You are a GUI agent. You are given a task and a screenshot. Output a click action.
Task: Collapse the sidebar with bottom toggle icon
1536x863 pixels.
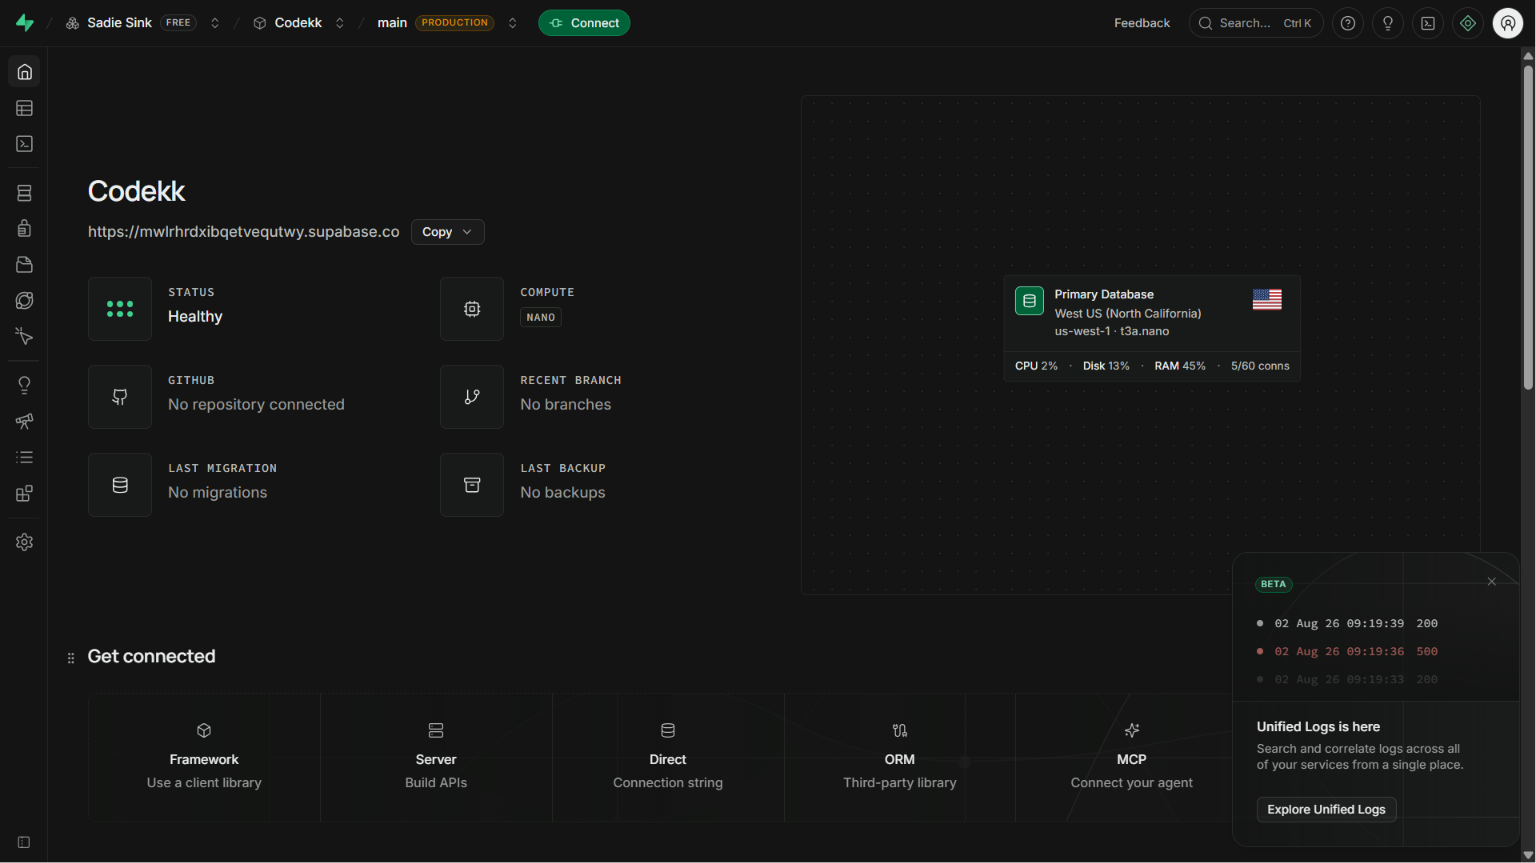point(24,842)
